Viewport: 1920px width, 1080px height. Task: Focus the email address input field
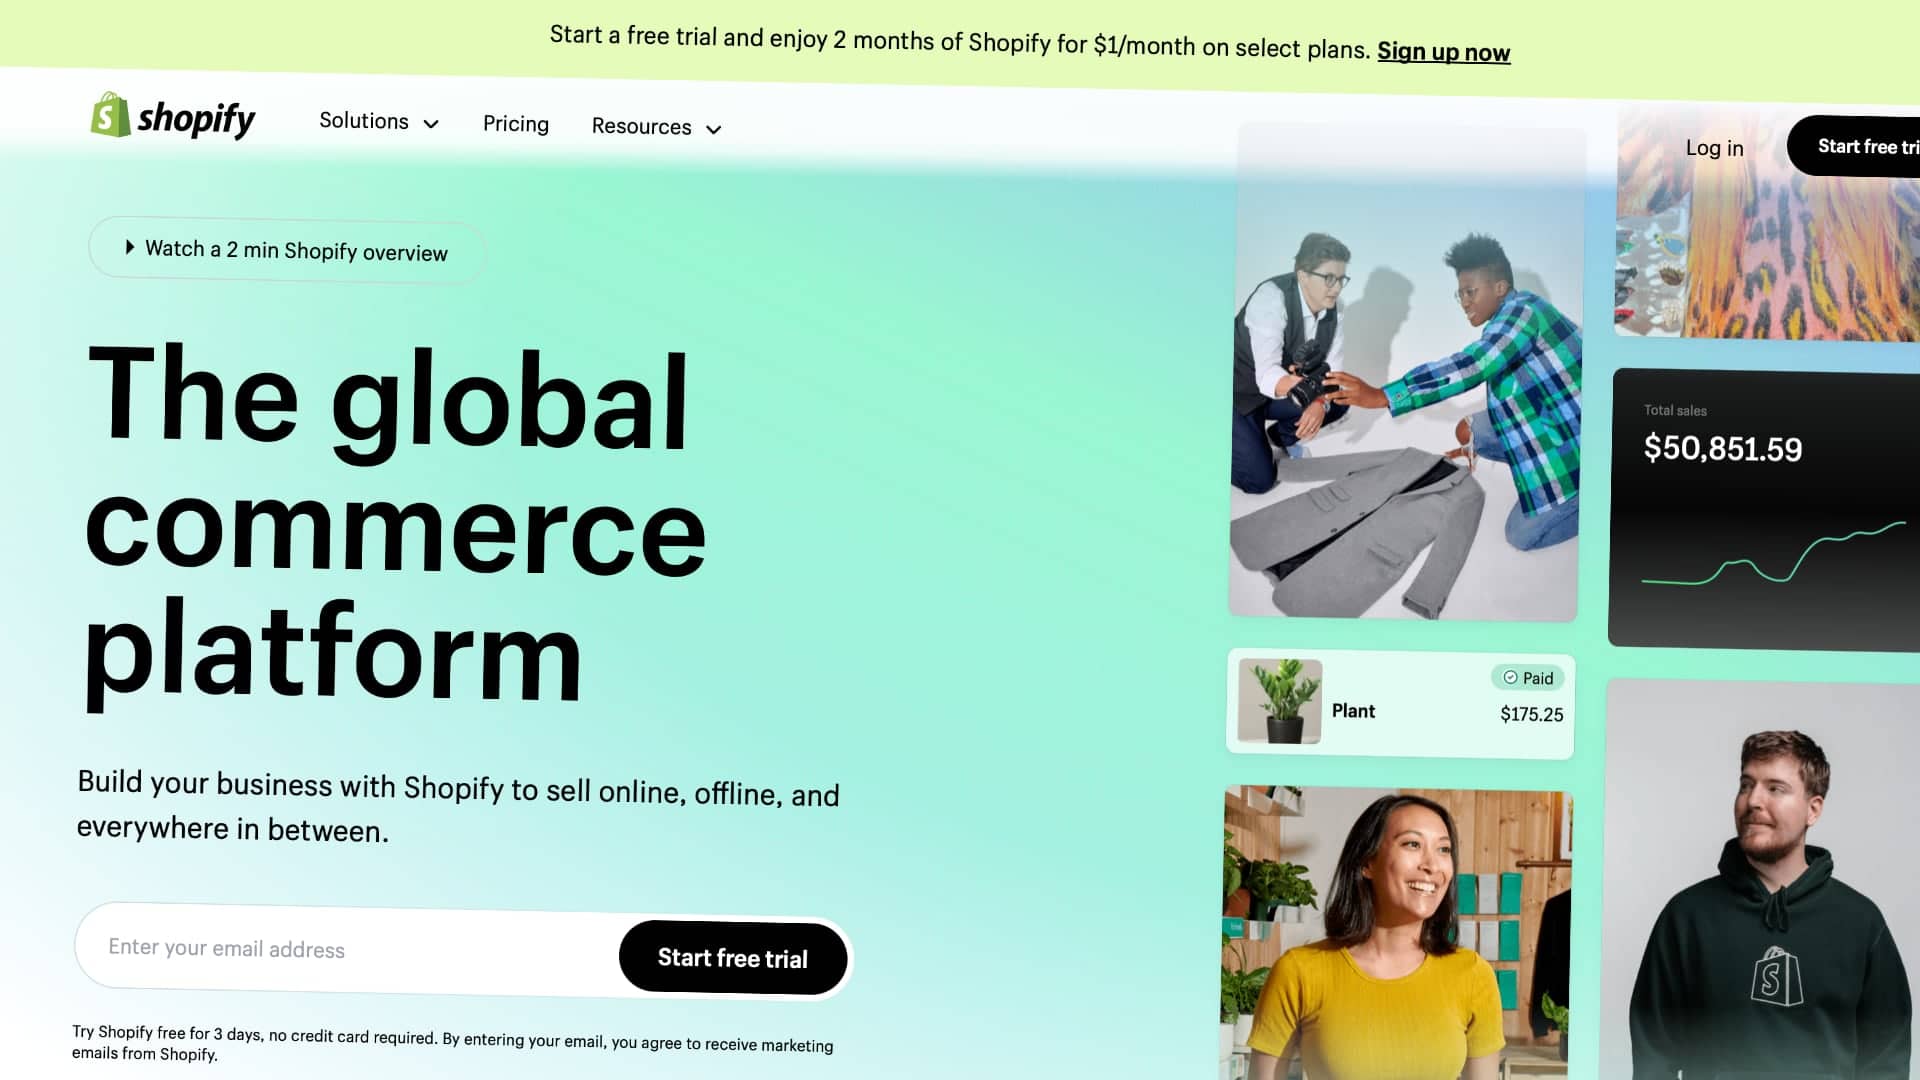347,948
